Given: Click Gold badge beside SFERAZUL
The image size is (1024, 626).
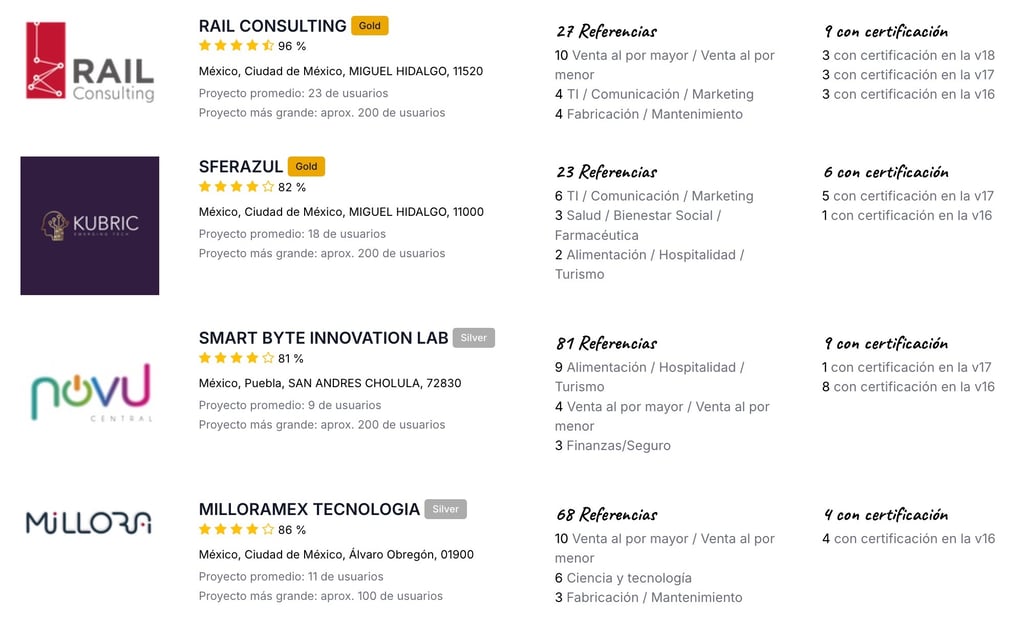Looking at the screenshot, I should coord(306,166).
